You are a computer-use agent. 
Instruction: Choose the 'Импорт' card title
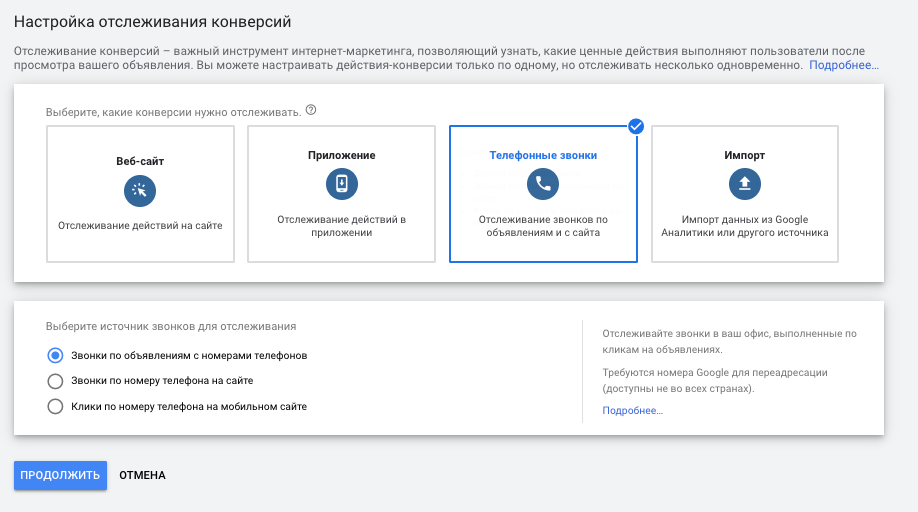[x=745, y=156]
